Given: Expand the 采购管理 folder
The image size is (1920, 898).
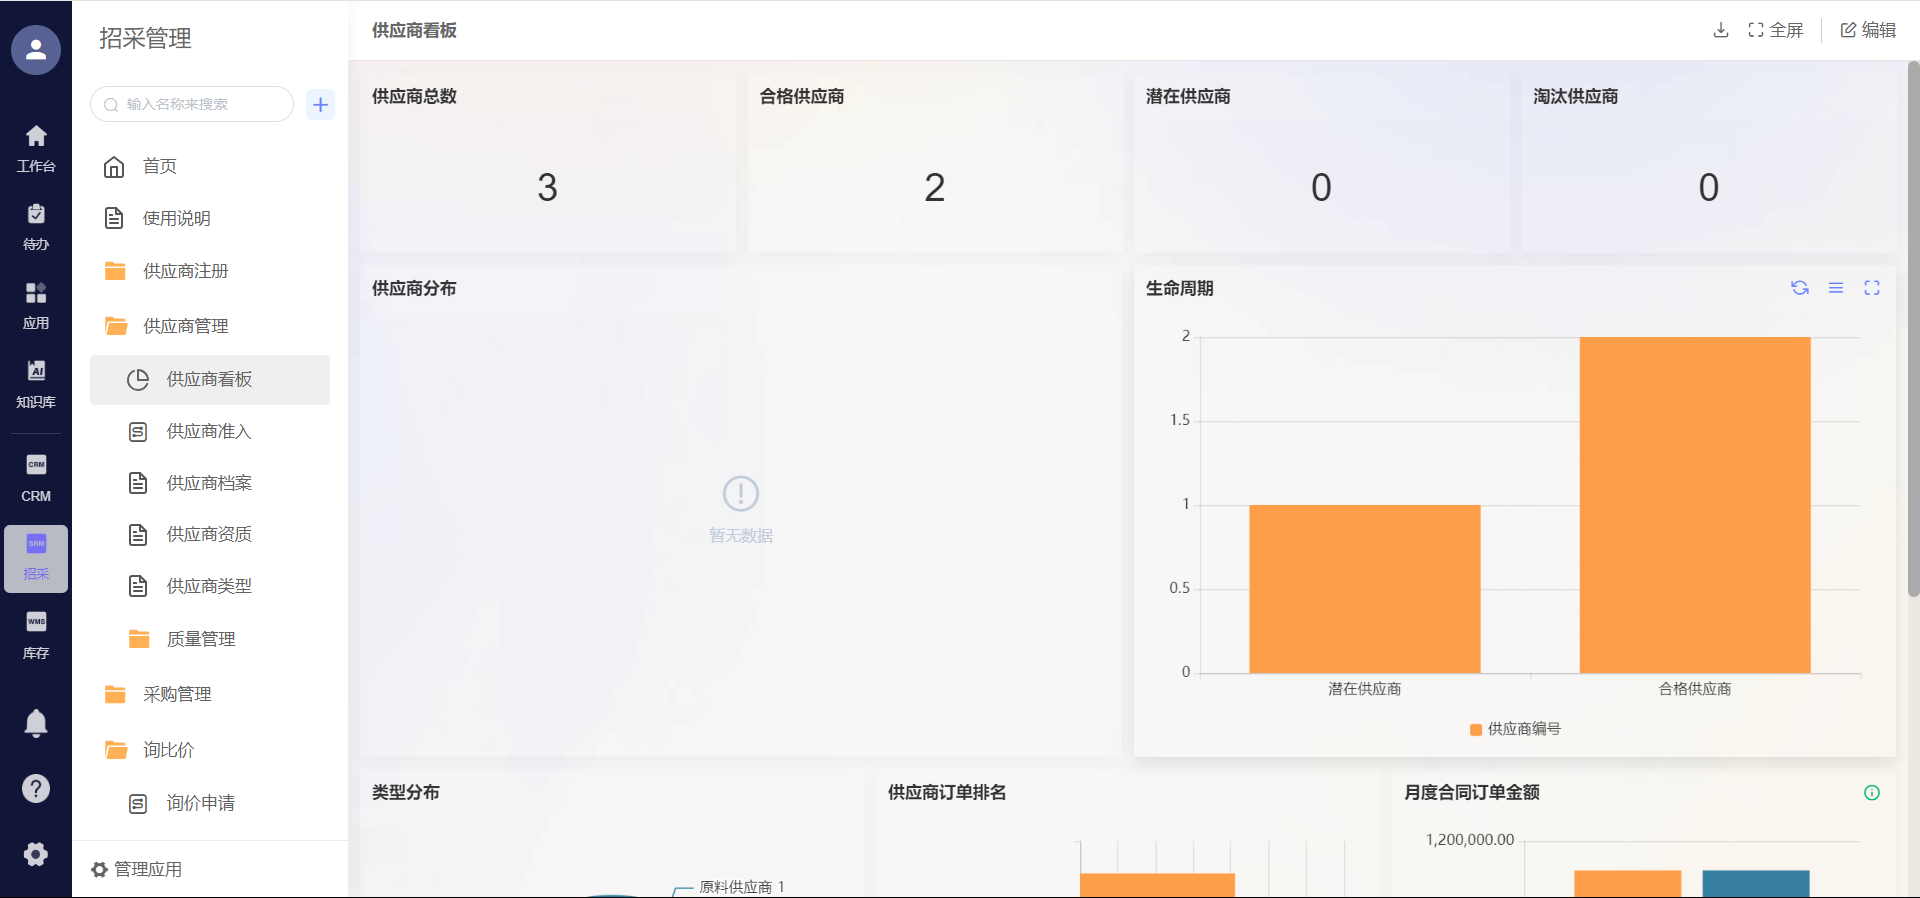Looking at the screenshot, I should click(x=177, y=694).
